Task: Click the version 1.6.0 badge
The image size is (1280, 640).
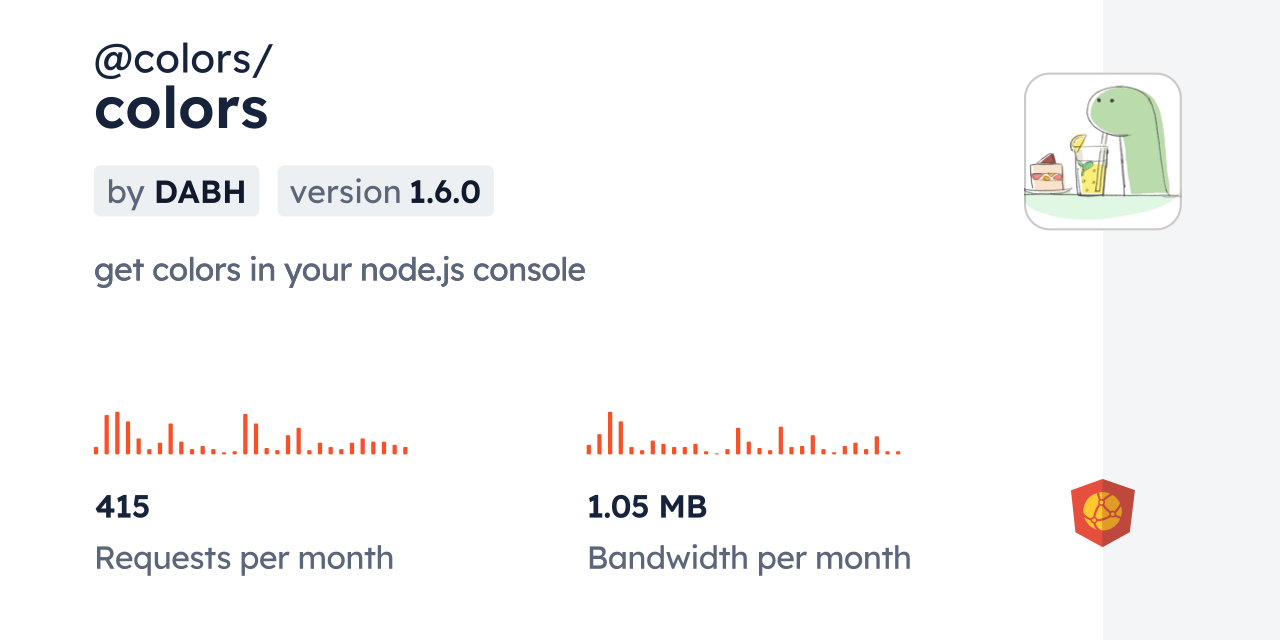Action: click(385, 191)
